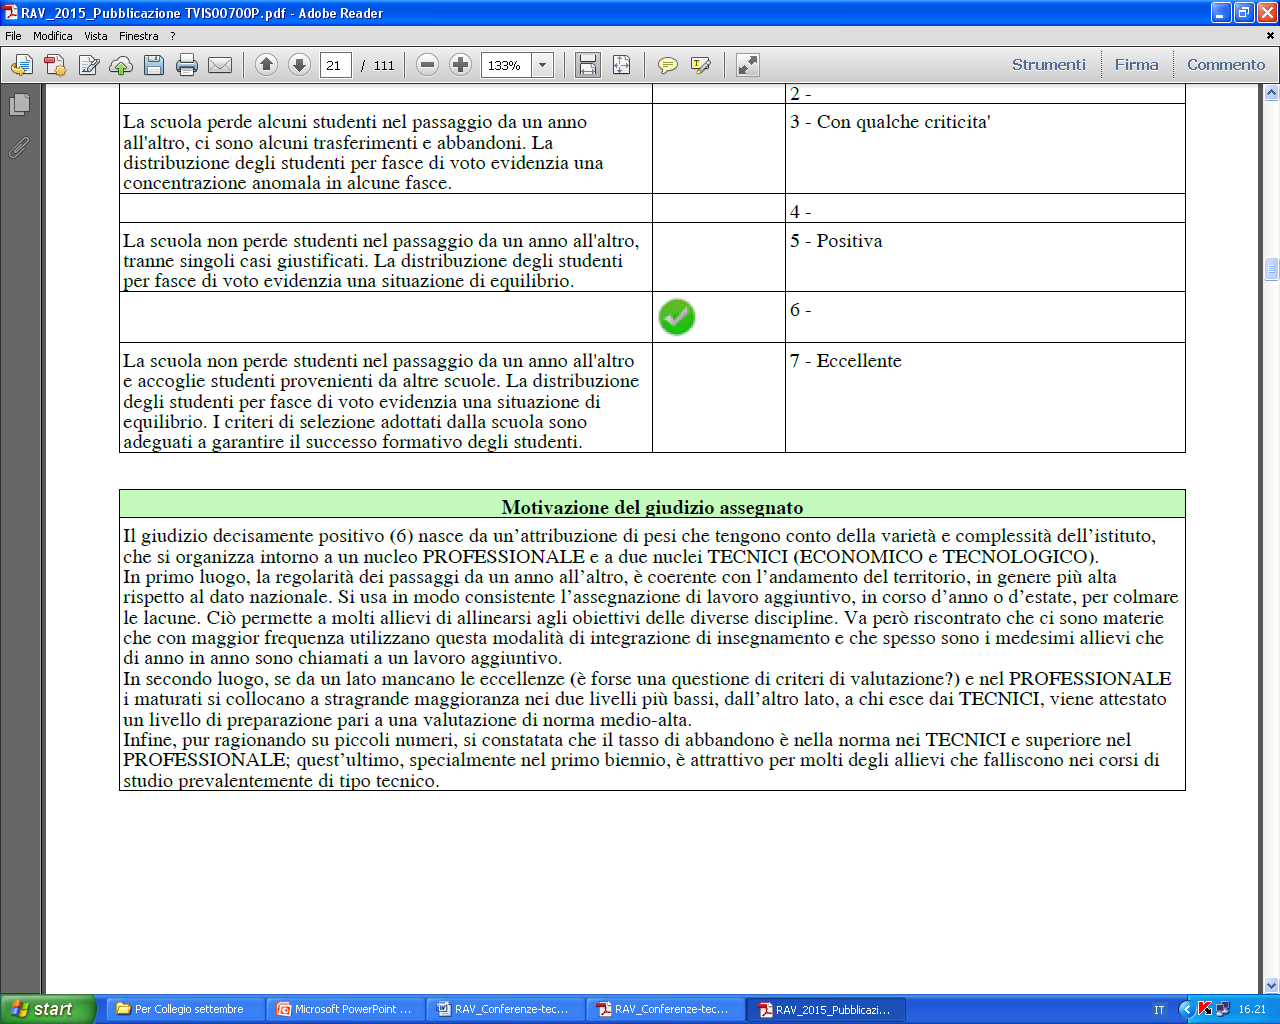Click the Create PDF online icon
Viewport: 1280px width, 1024px height.
tap(55, 65)
